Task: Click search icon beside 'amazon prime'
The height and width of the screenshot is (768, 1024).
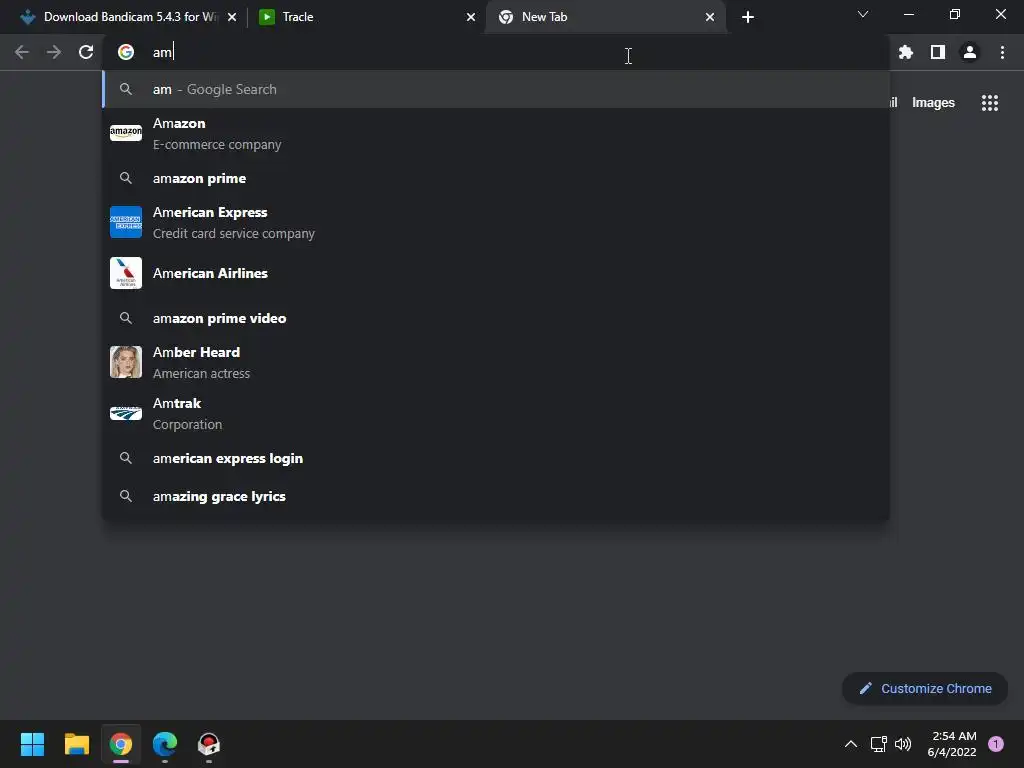Action: [x=126, y=178]
